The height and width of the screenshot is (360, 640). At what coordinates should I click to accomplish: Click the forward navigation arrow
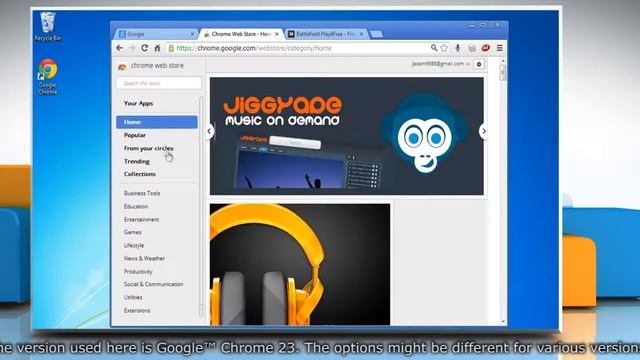coord(132,48)
